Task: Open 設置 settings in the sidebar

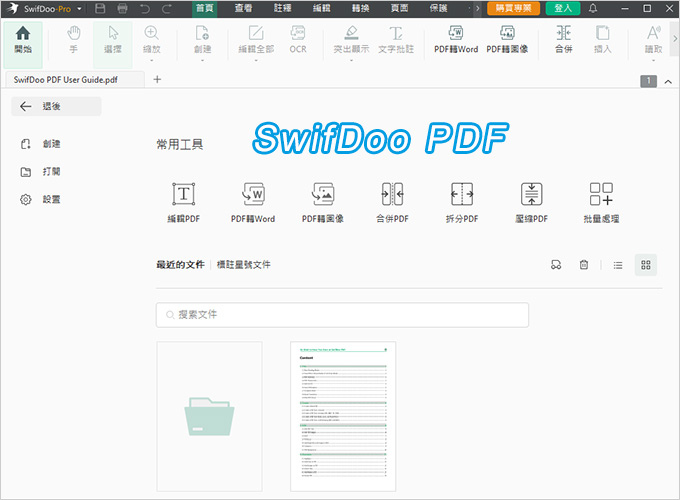Action: [41, 199]
